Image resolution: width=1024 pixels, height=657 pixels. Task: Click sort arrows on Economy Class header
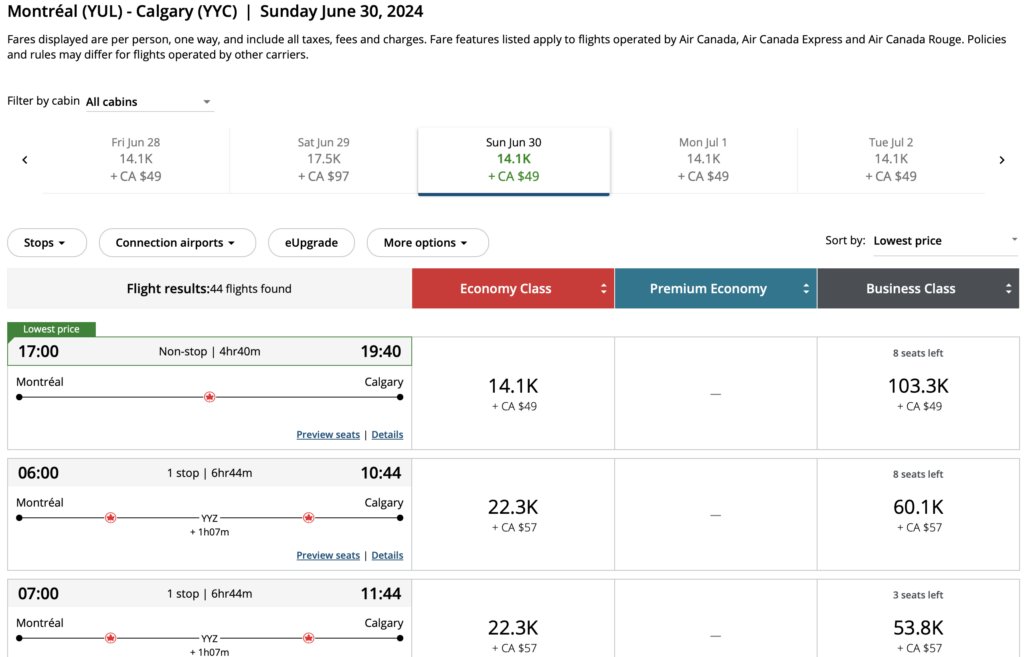pos(604,289)
